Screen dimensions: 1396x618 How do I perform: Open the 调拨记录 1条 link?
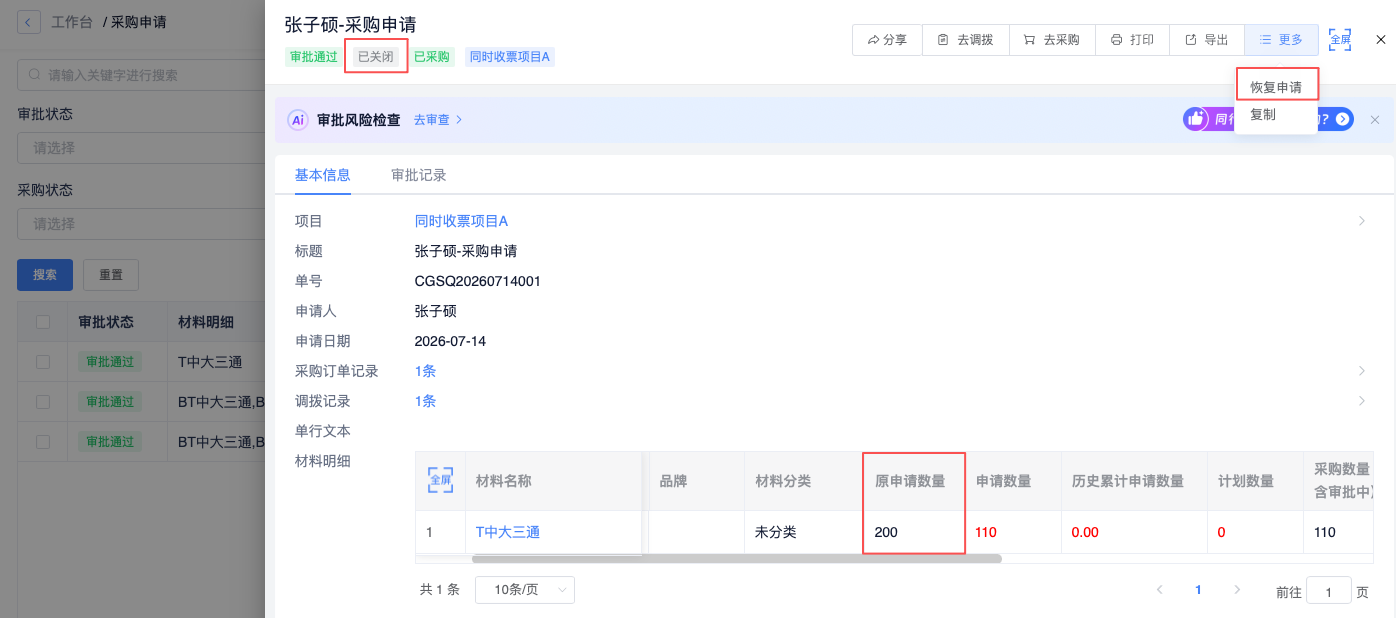coord(425,401)
